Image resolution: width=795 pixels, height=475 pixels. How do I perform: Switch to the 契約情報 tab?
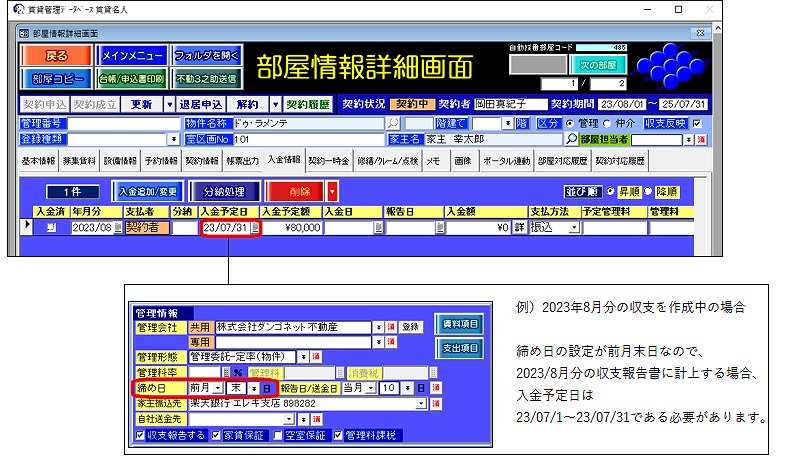[x=202, y=160]
